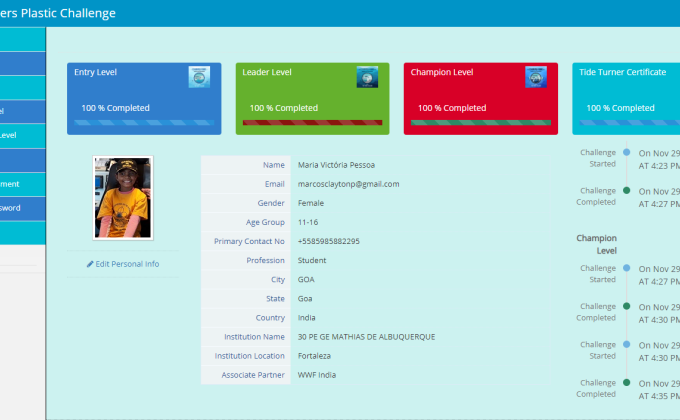Click the email address marcosclaytonp@gmail.com
The width and height of the screenshot is (680, 420).
point(348,184)
